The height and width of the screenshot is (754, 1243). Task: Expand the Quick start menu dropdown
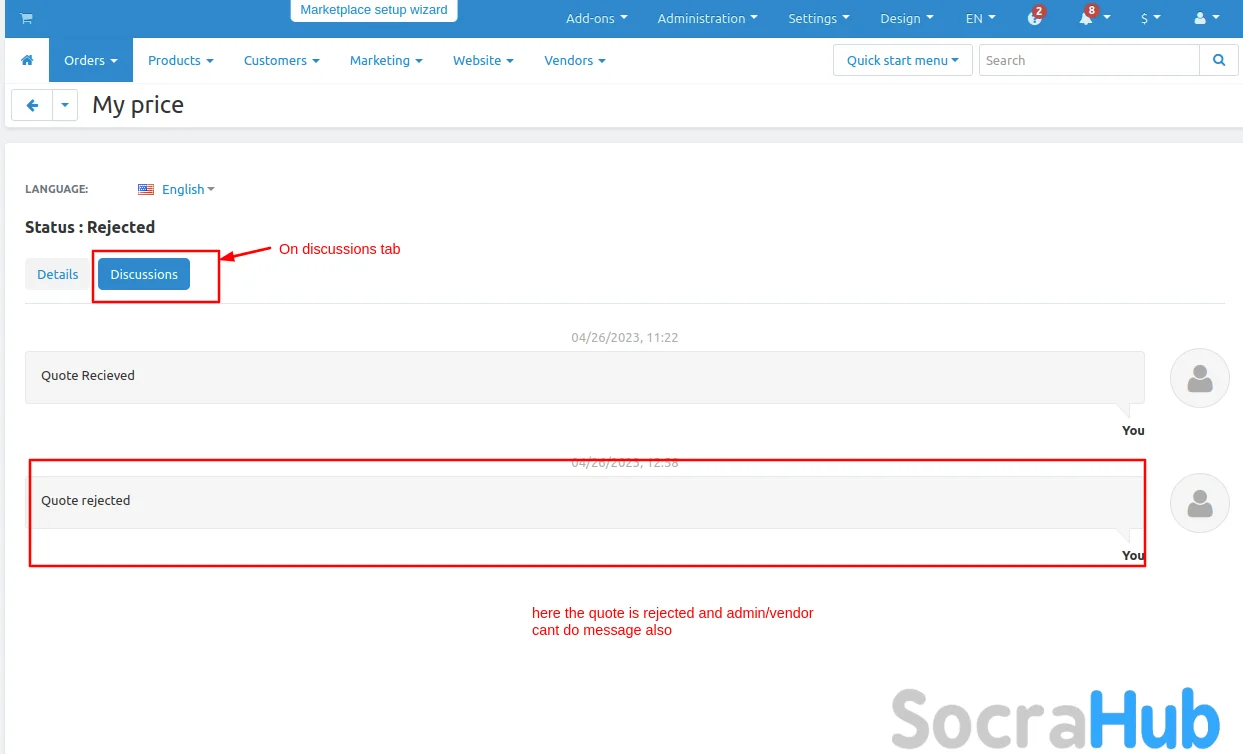[x=902, y=60]
